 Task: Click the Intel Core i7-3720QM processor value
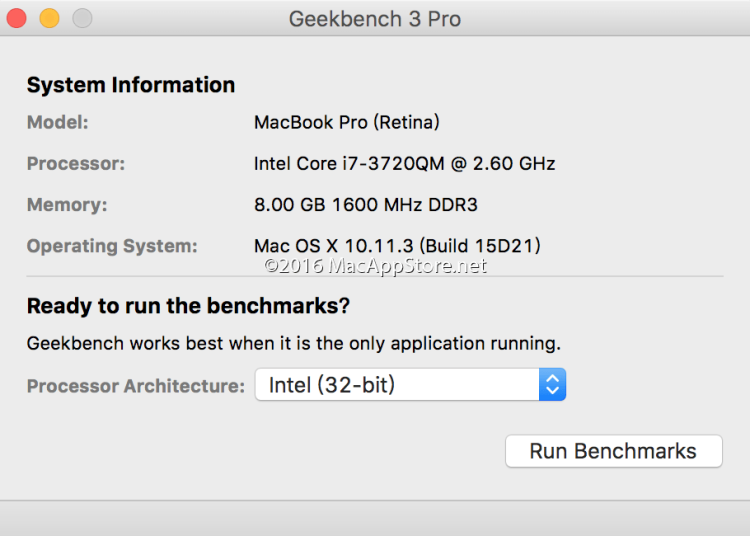[x=404, y=164]
